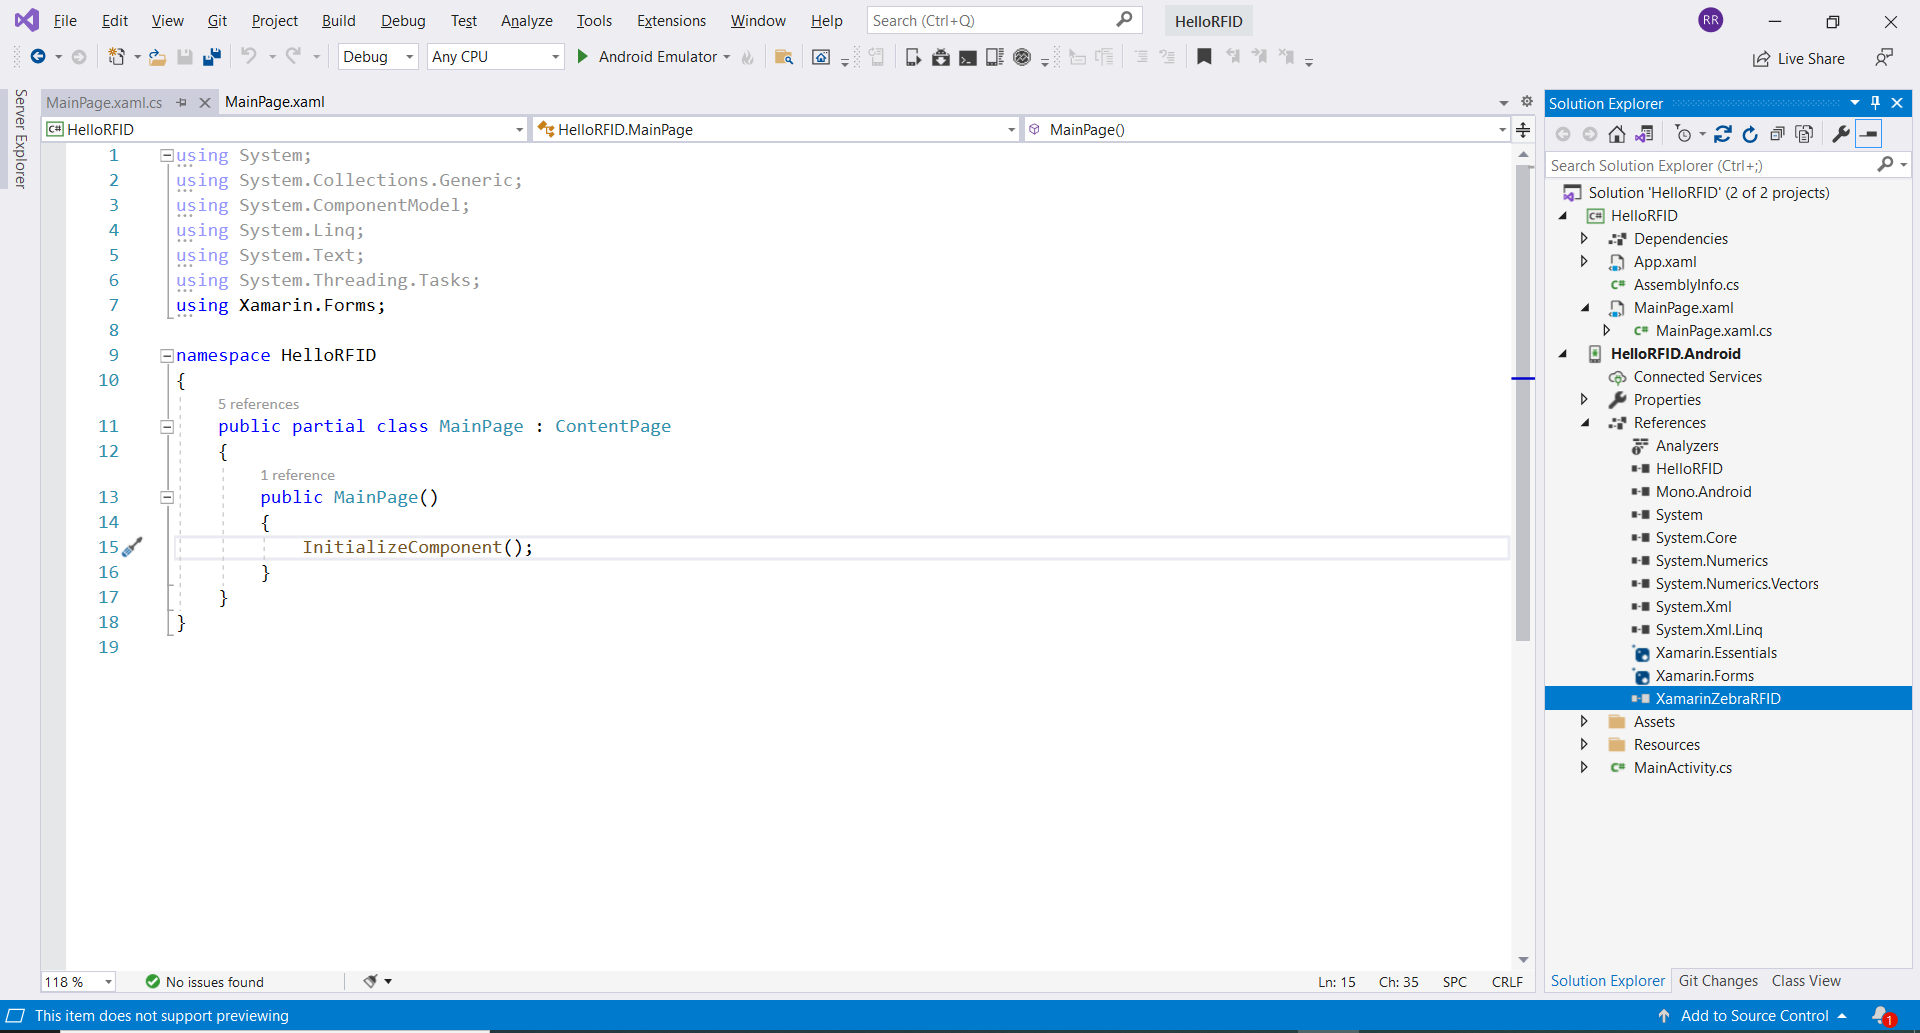Click the Send Feedback icon
The width and height of the screenshot is (1920, 1033).
1884,58
